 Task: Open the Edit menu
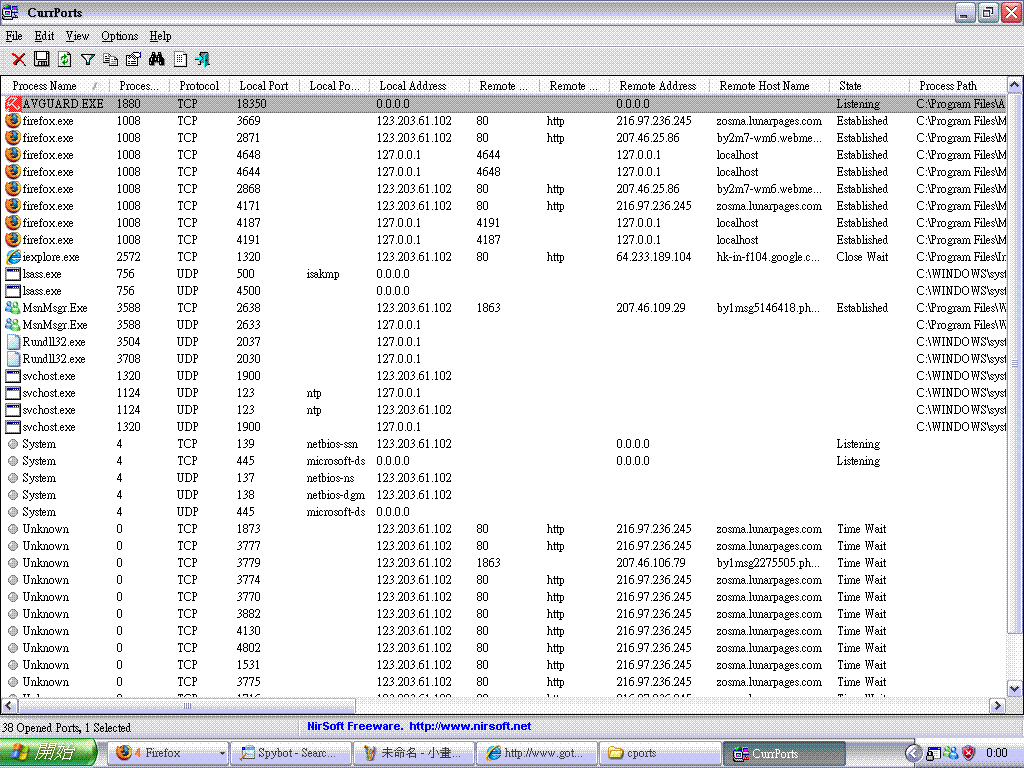point(44,36)
